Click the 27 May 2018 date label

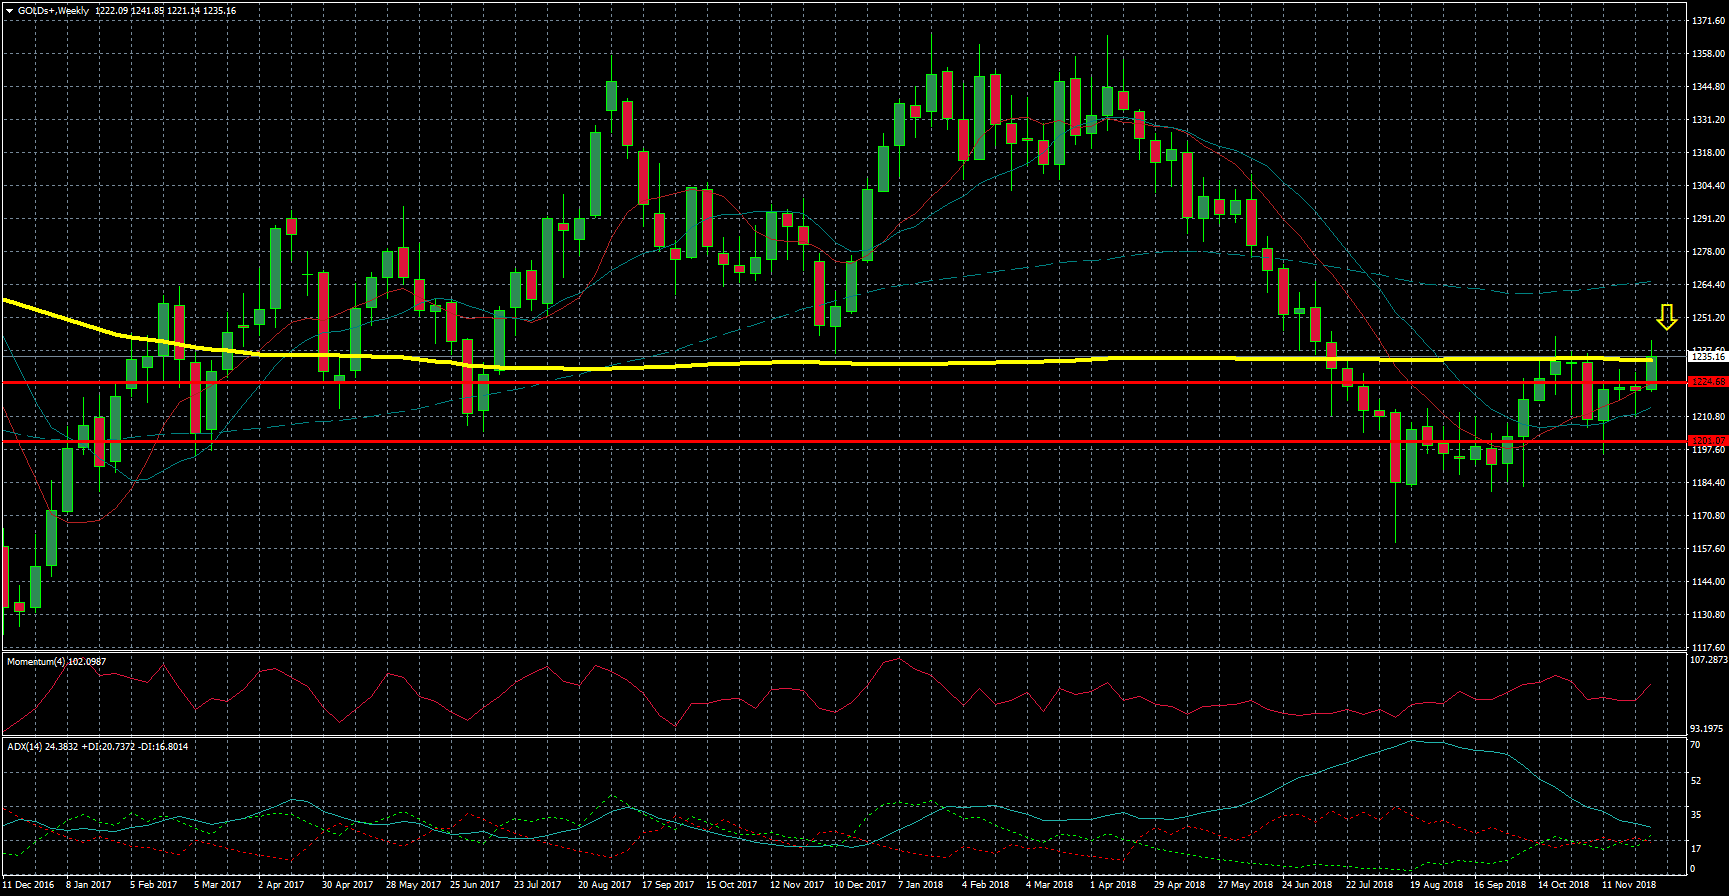coord(1245,885)
